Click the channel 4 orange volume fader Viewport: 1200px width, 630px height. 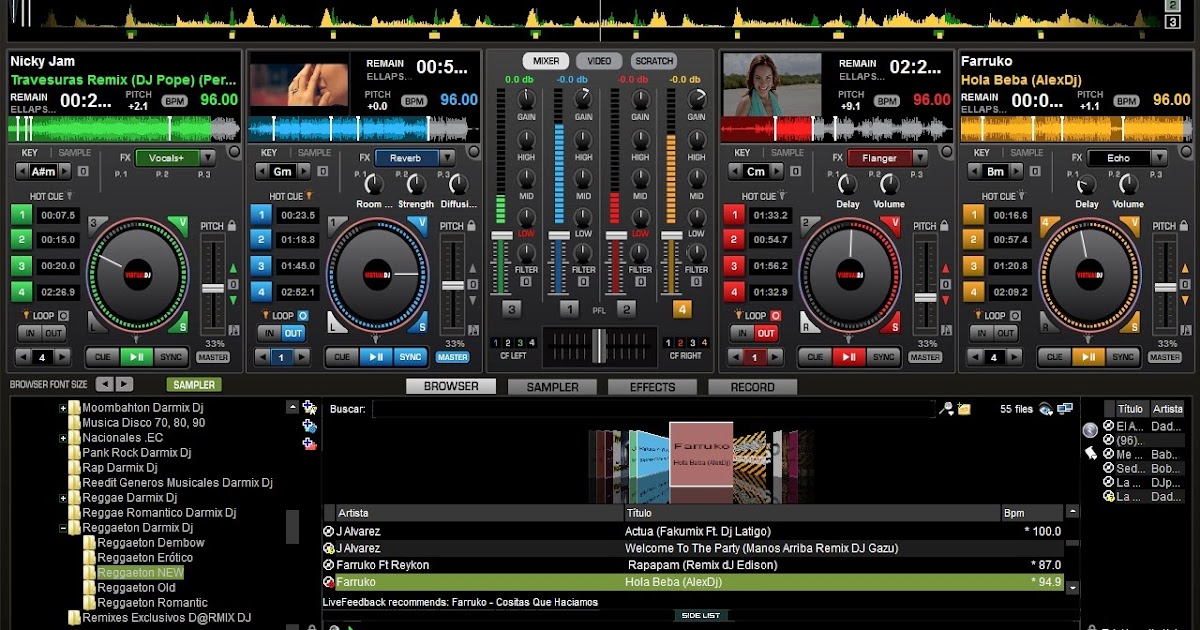coord(673,235)
